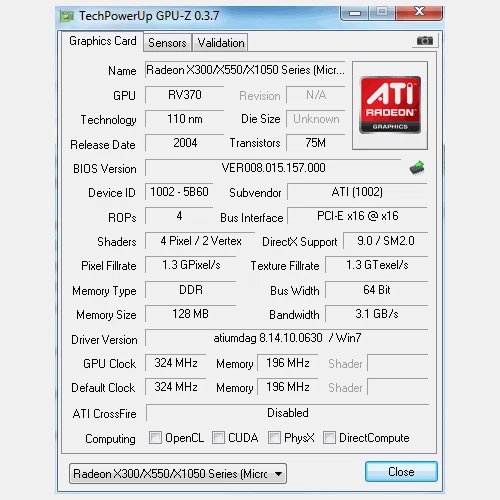Click the Default Clock value 324 MHz
The image size is (500, 500).
point(176,387)
